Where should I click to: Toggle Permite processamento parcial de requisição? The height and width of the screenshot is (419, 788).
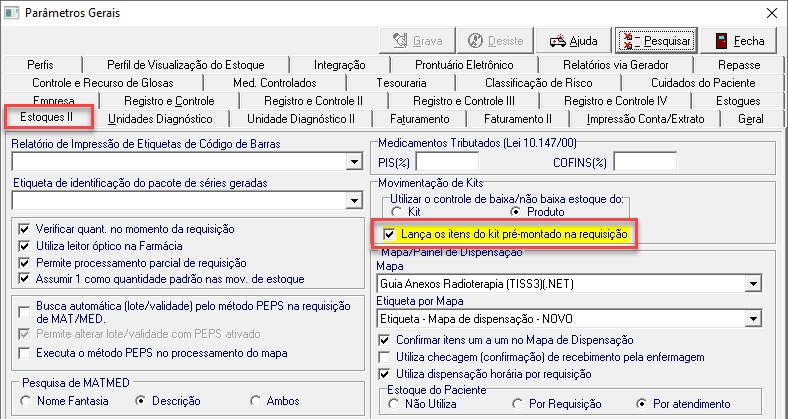(24, 263)
